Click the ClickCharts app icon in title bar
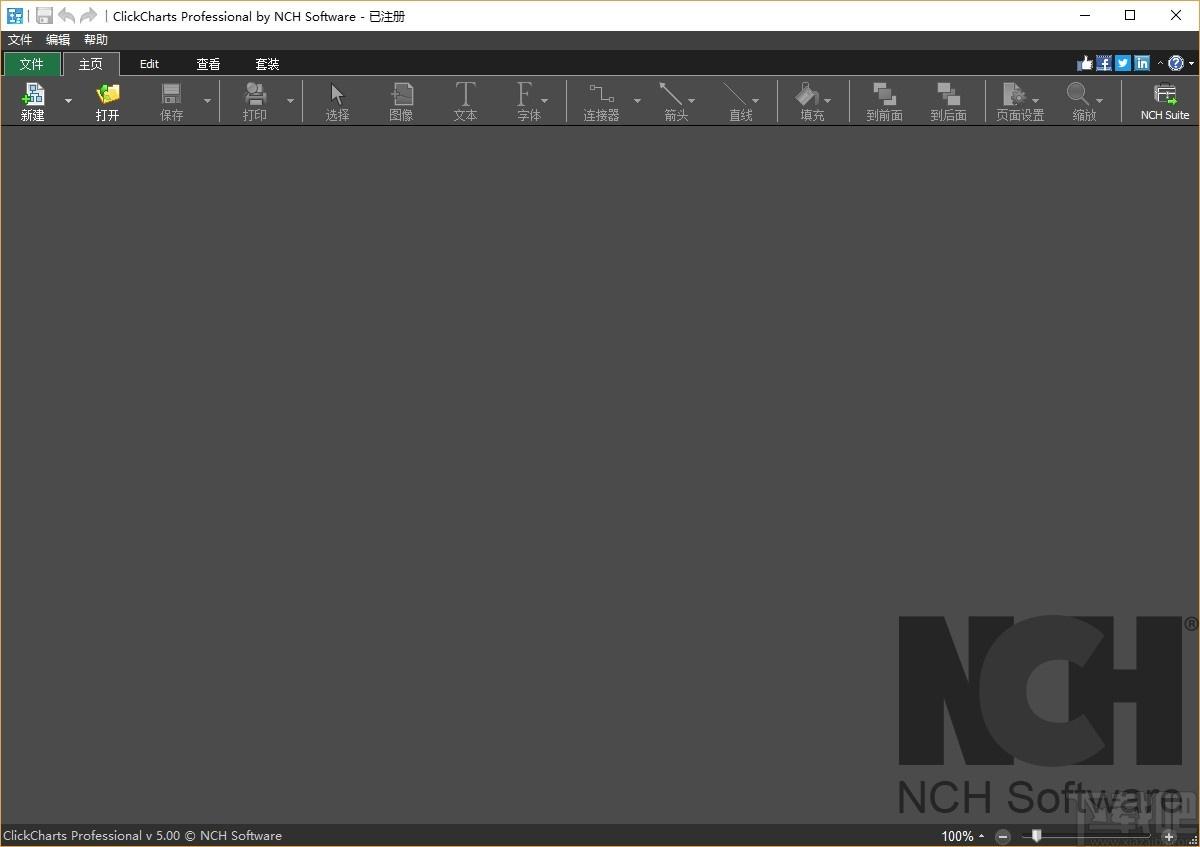1200x847 pixels. [x=15, y=15]
